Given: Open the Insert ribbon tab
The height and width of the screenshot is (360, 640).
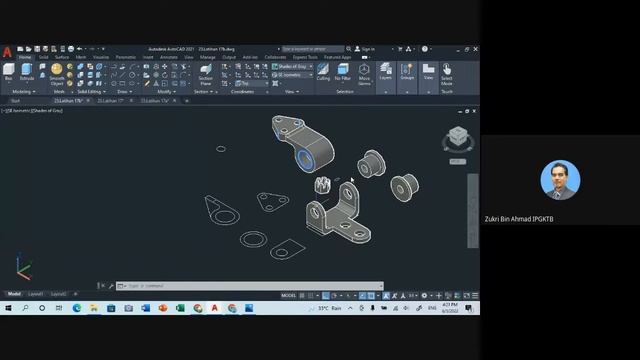Looking at the screenshot, I should pyautogui.click(x=148, y=58).
